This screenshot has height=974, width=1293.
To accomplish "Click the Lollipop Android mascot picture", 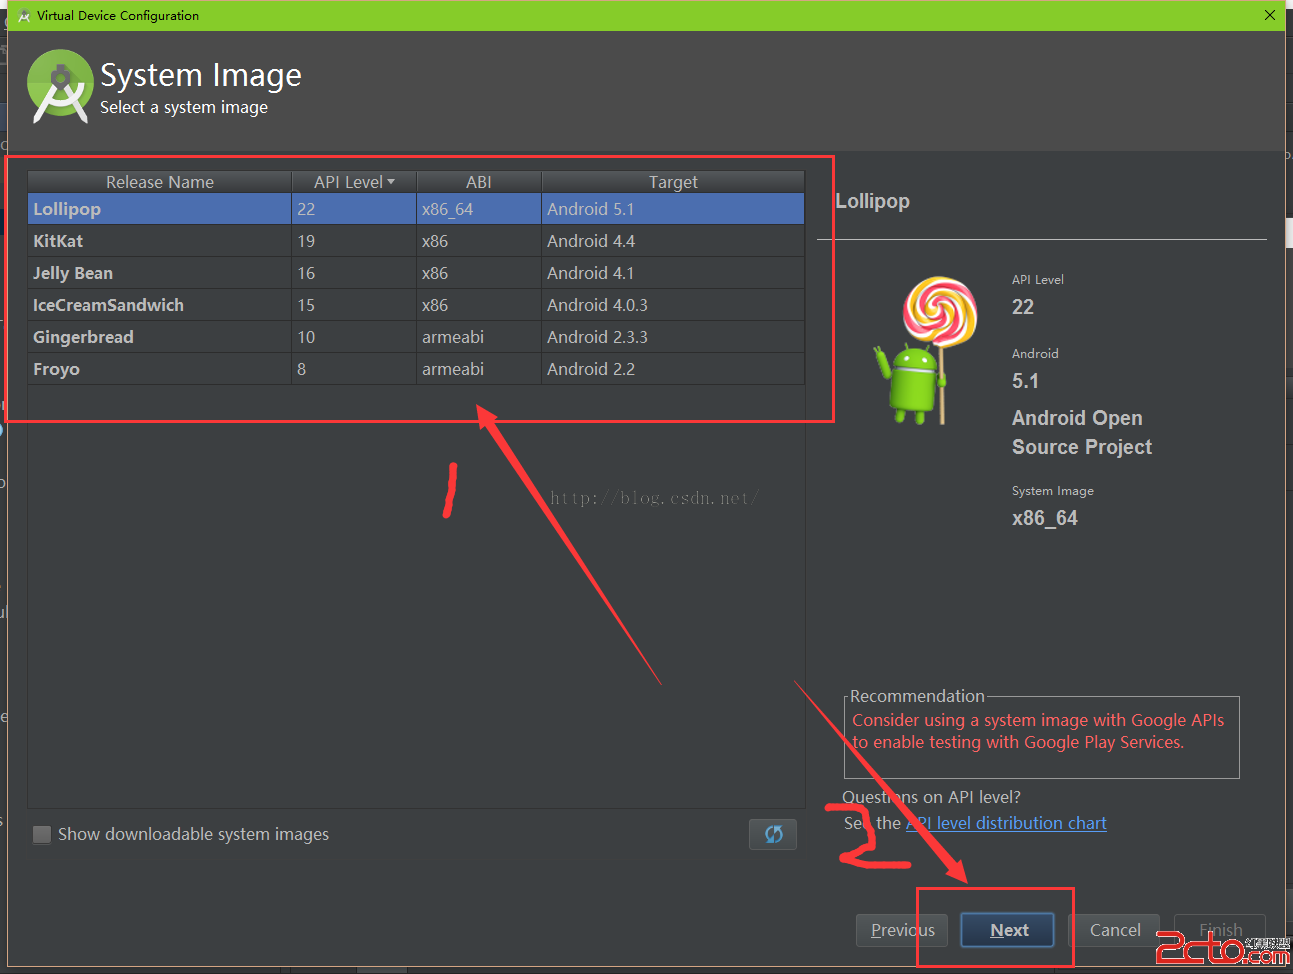I will [925, 351].
